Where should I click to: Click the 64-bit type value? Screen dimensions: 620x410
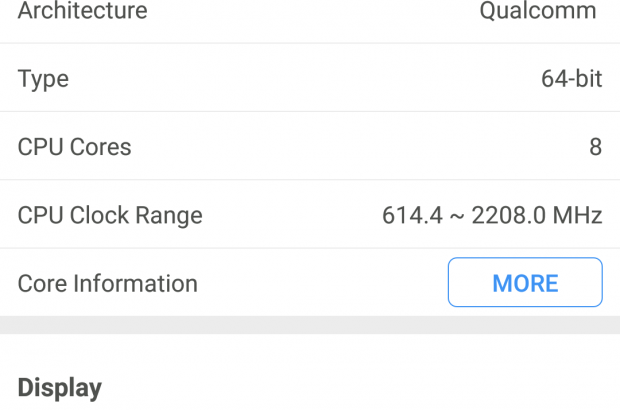571,78
